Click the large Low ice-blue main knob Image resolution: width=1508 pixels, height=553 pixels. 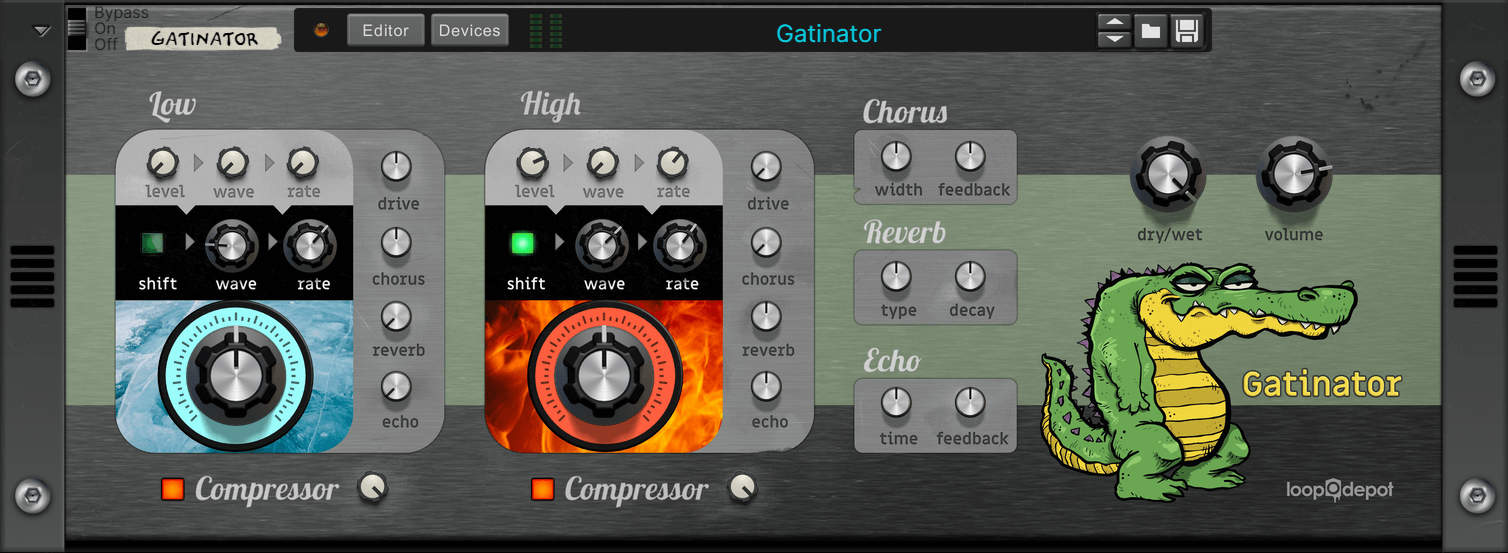235,375
